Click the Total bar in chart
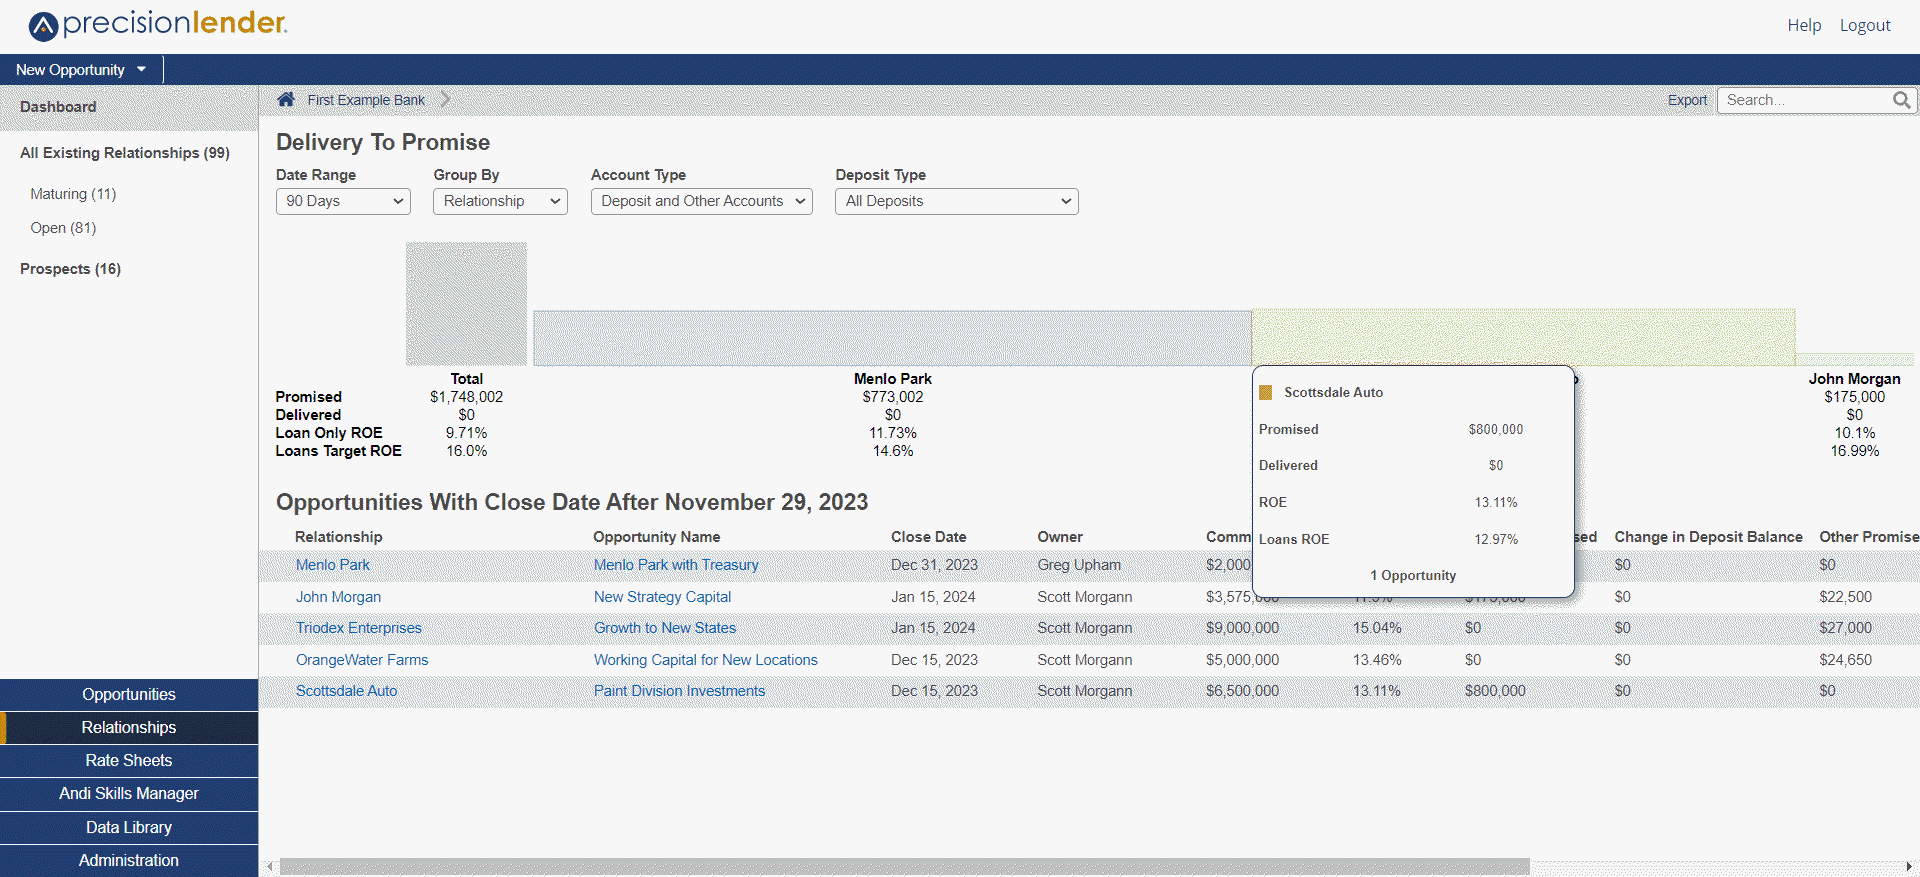1920x877 pixels. click(466, 304)
